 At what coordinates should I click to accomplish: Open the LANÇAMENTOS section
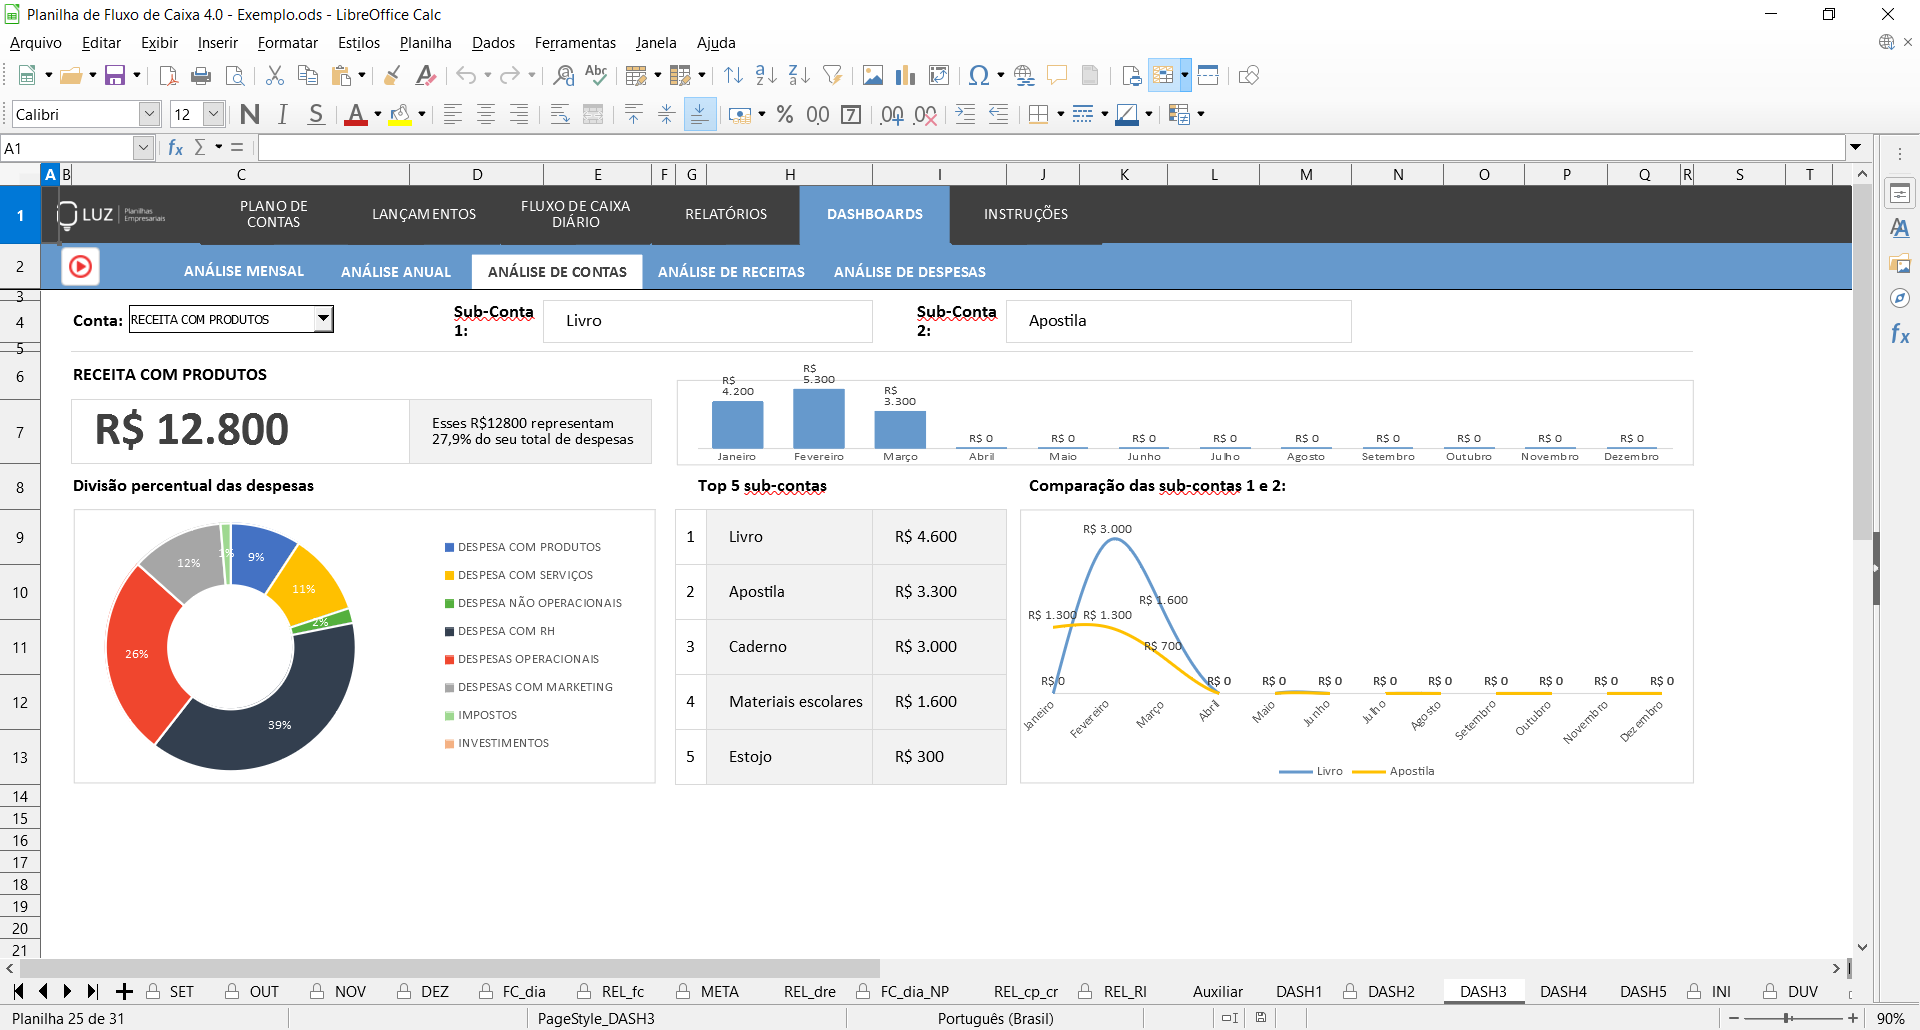pos(424,214)
